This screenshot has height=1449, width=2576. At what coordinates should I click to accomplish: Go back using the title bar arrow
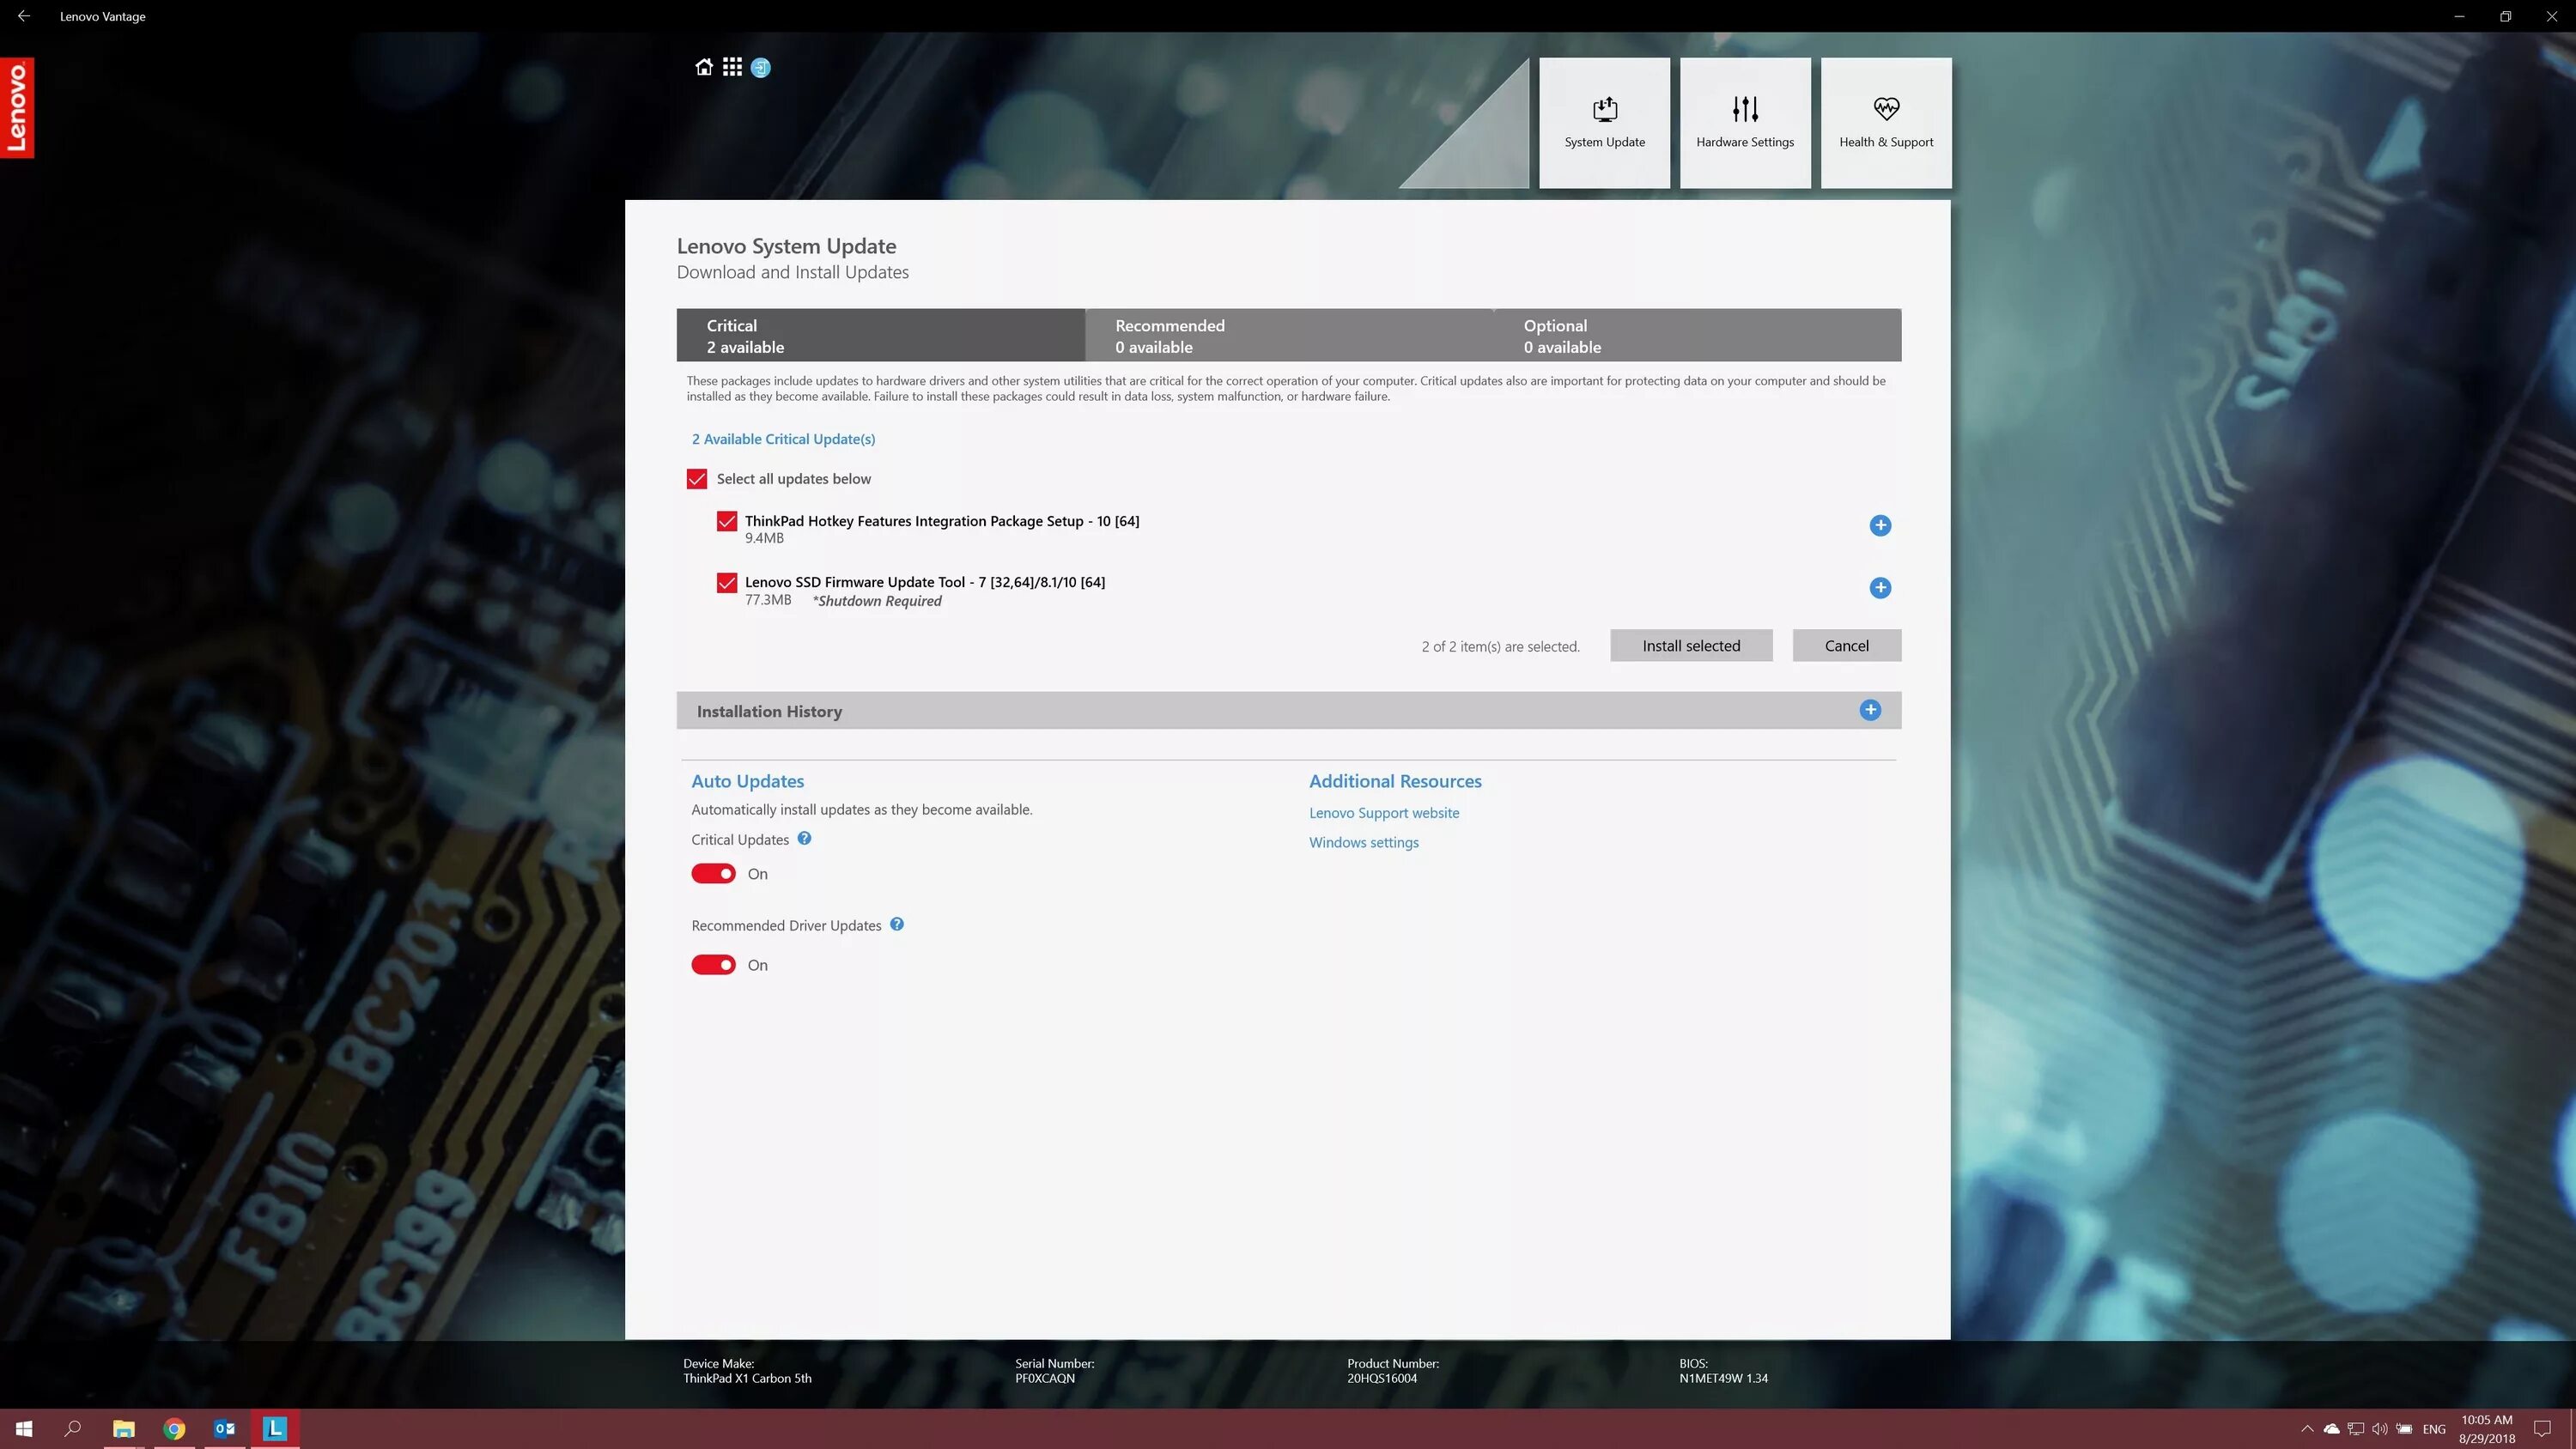(x=23, y=16)
